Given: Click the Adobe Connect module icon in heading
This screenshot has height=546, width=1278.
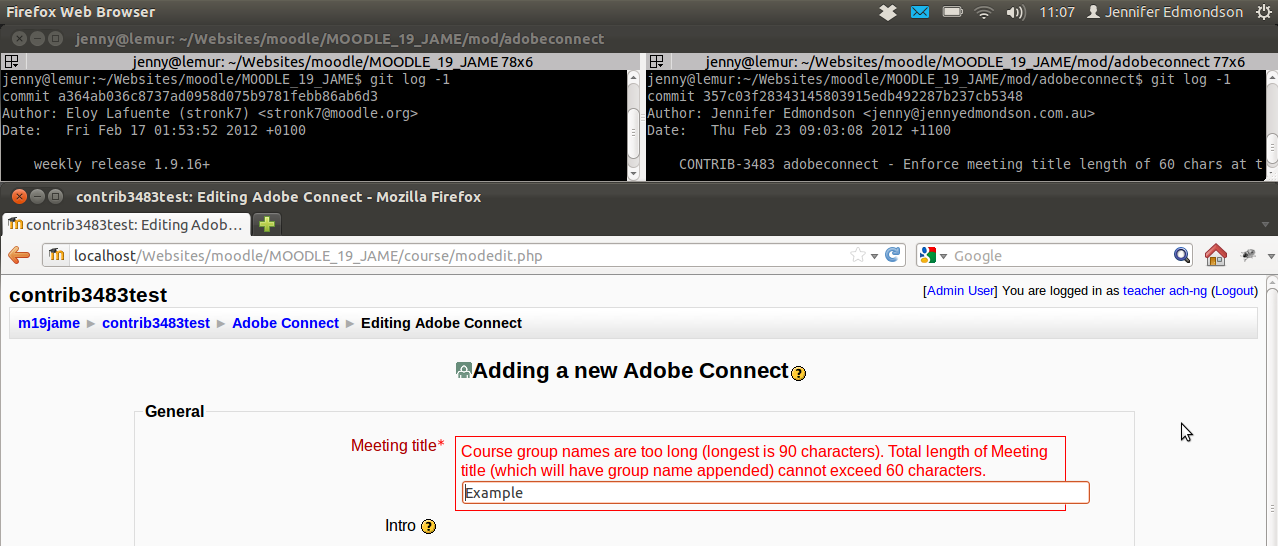Looking at the screenshot, I should point(464,371).
